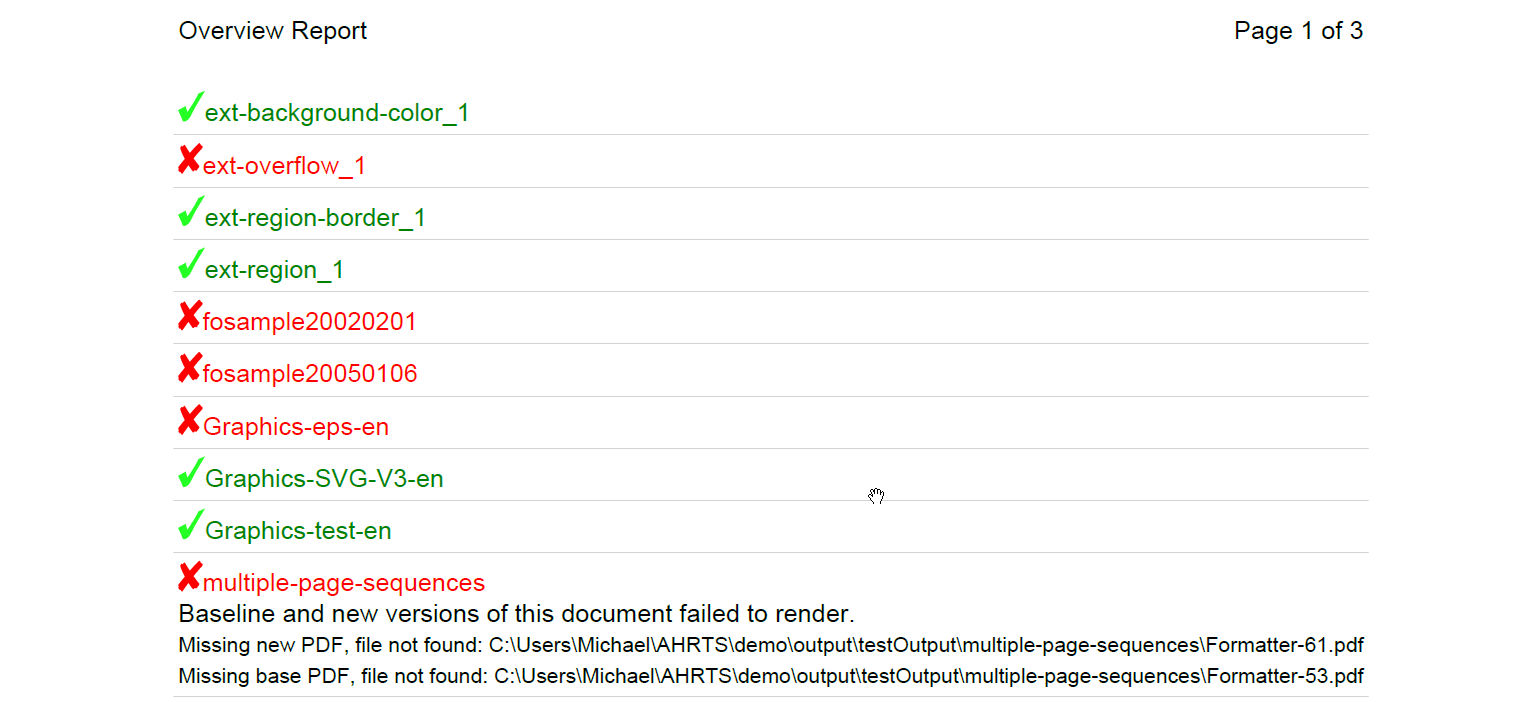1538x702 pixels.
Task: Open the ext-background-color_1 result link
Action: [x=337, y=113]
